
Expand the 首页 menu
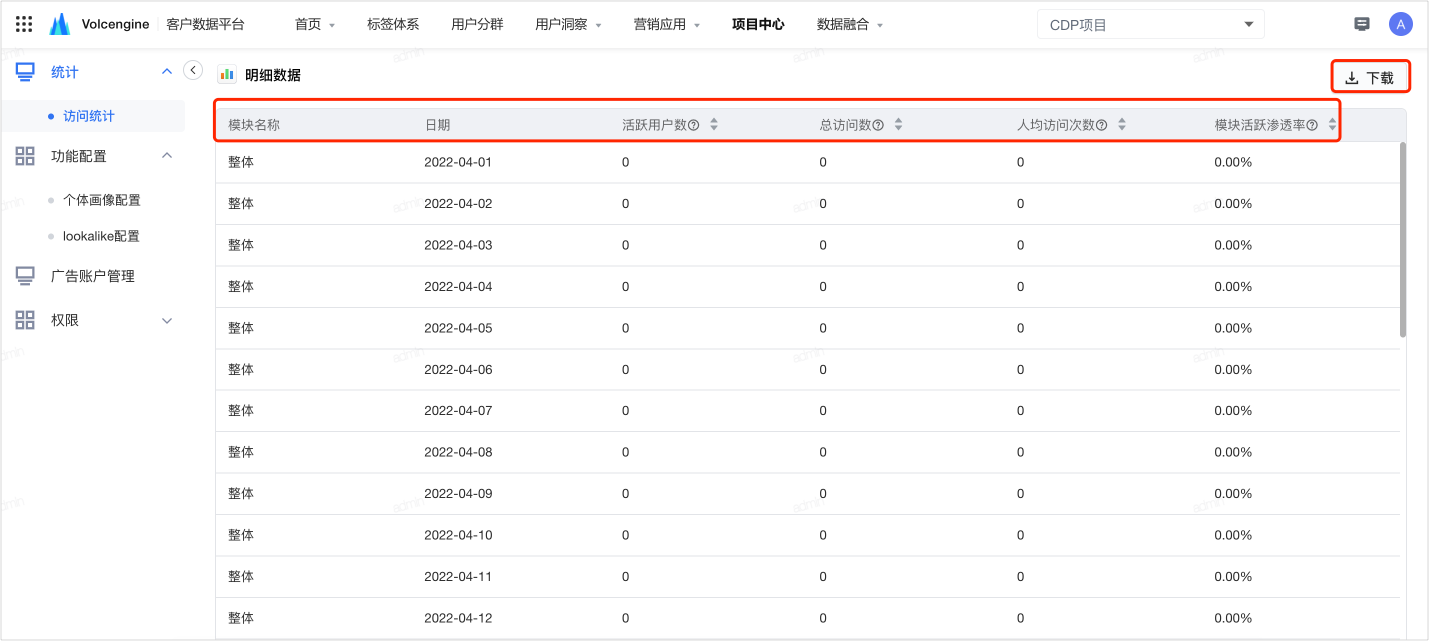click(315, 24)
